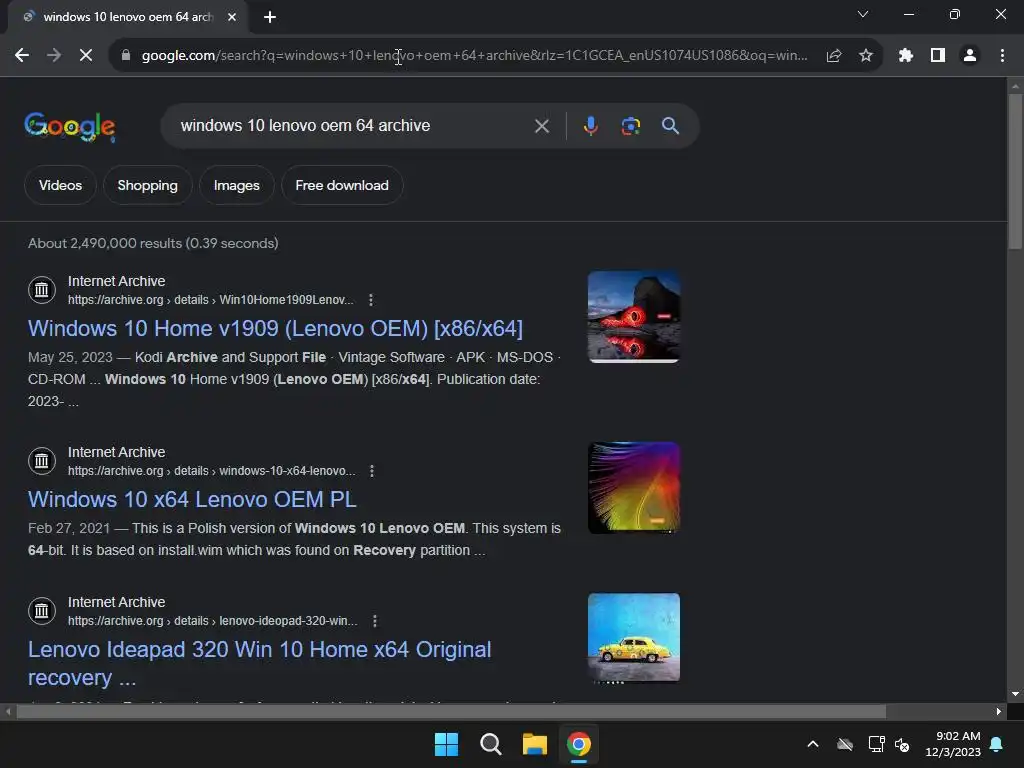This screenshot has height=768, width=1024.
Task: Open more options for lenovo-ideapad-320-win result
Action: point(375,621)
